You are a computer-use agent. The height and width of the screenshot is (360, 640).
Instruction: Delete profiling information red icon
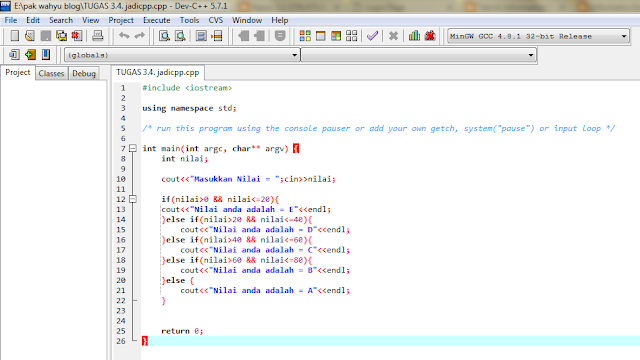[430, 36]
